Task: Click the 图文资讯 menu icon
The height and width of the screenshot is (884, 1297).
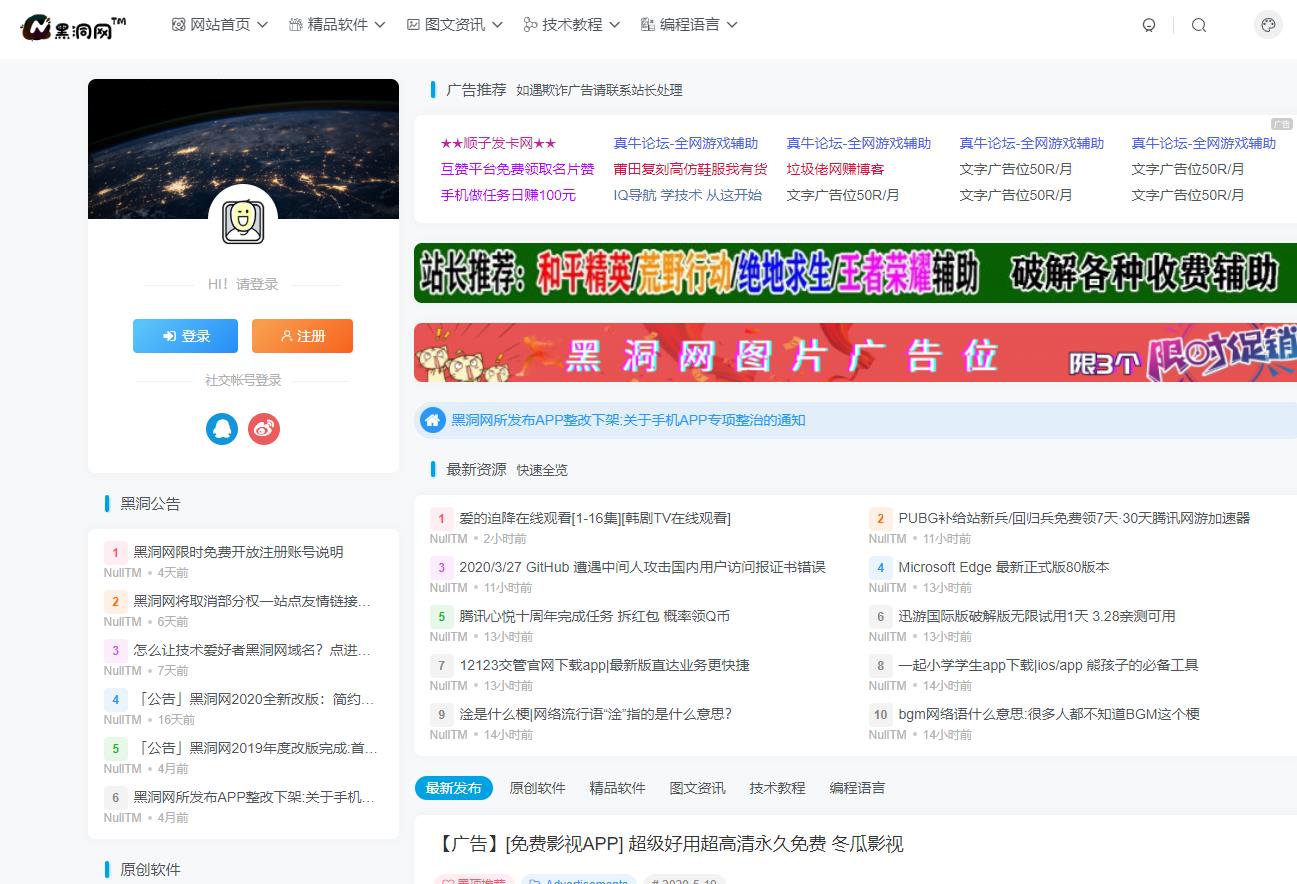Action: (413, 25)
